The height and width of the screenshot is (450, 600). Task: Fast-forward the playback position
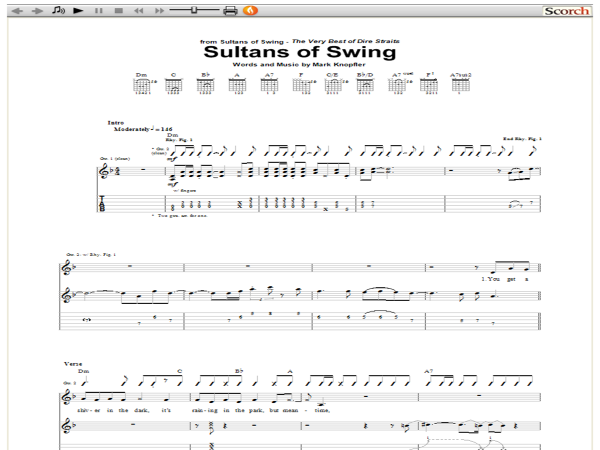click(x=159, y=11)
